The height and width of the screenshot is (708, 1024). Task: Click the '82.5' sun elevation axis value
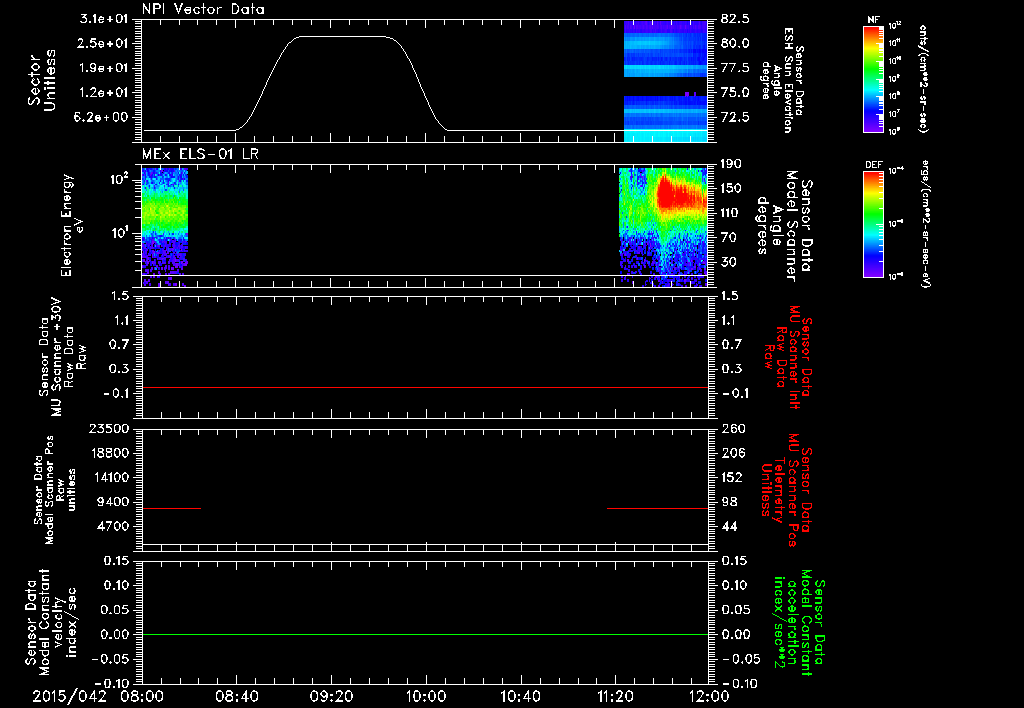(735, 19)
